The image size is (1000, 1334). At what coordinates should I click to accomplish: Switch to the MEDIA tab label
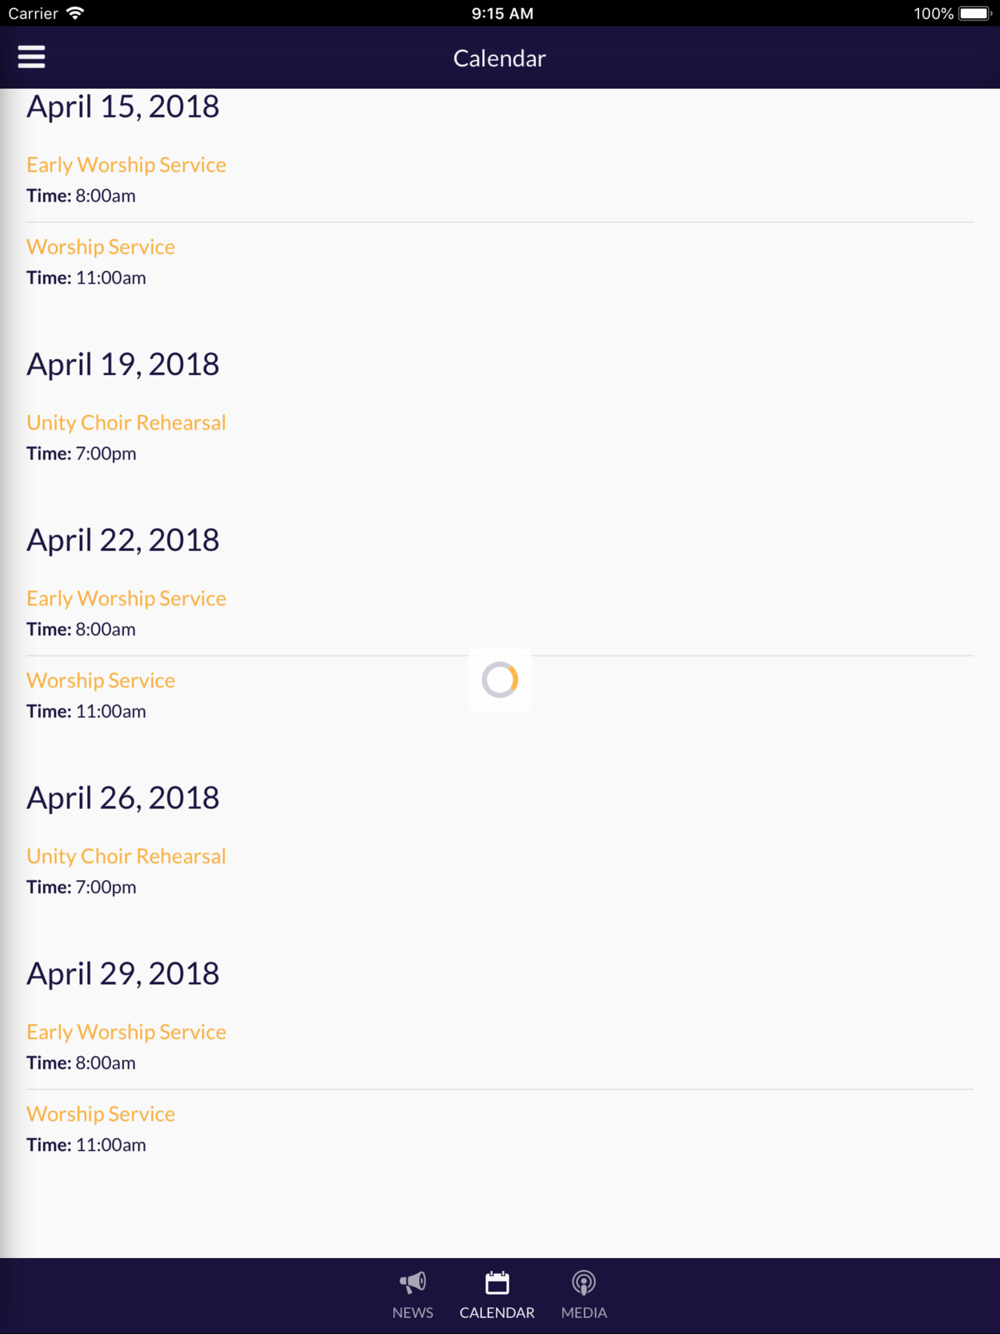click(x=584, y=1312)
